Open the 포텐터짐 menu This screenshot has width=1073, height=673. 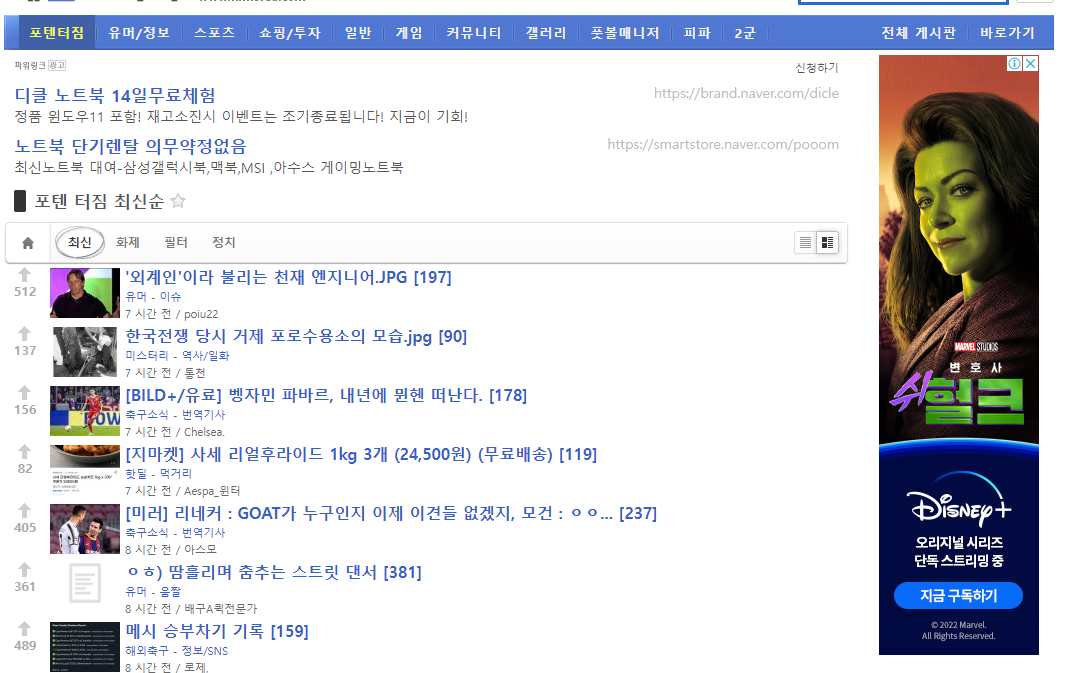[57, 33]
